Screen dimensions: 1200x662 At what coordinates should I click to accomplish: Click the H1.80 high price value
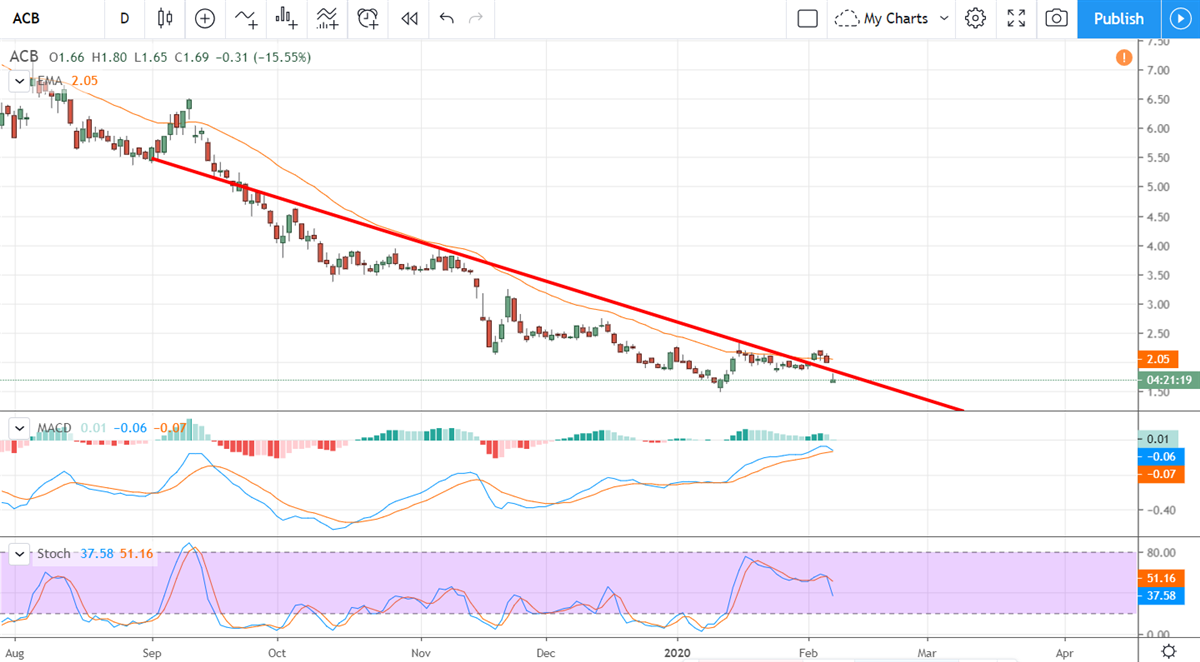pos(109,57)
